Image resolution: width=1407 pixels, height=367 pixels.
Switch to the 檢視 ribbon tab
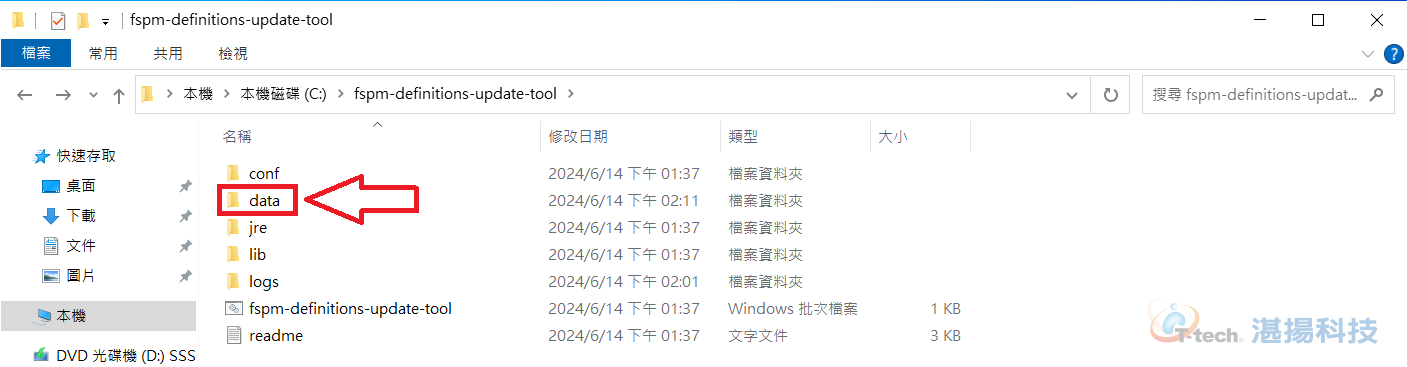tap(233, 53)
